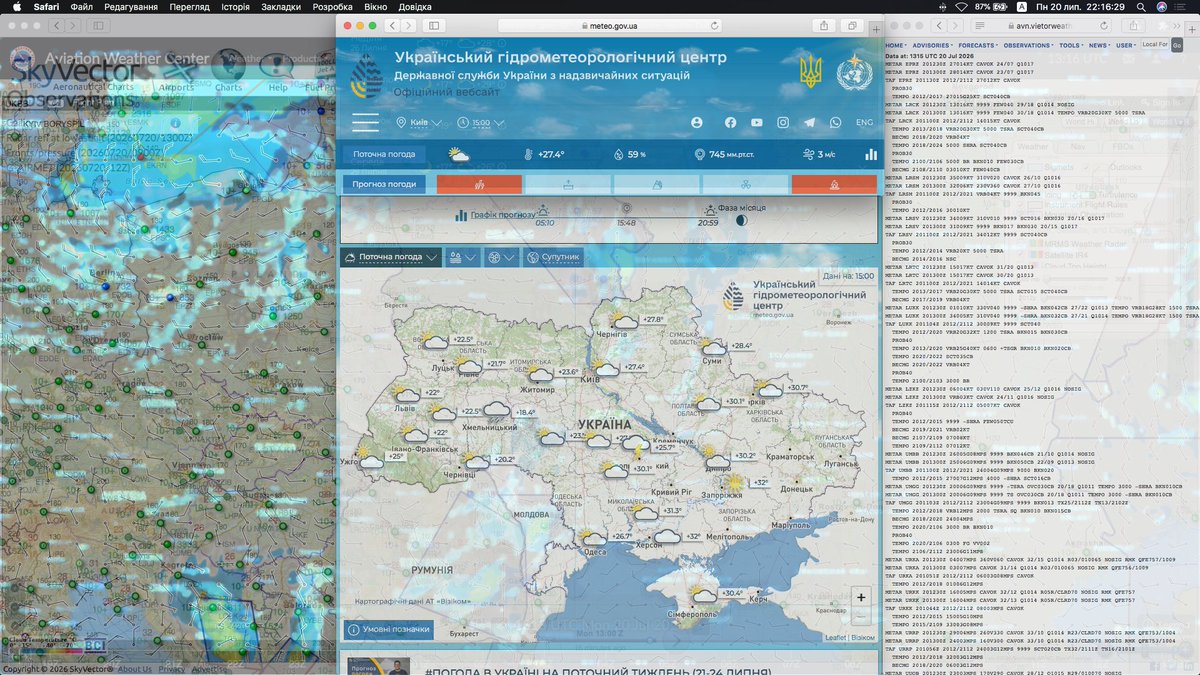This screenshot has width=1200, height=675.
Task: Open the Telegram icon
Action: [809, 122]
